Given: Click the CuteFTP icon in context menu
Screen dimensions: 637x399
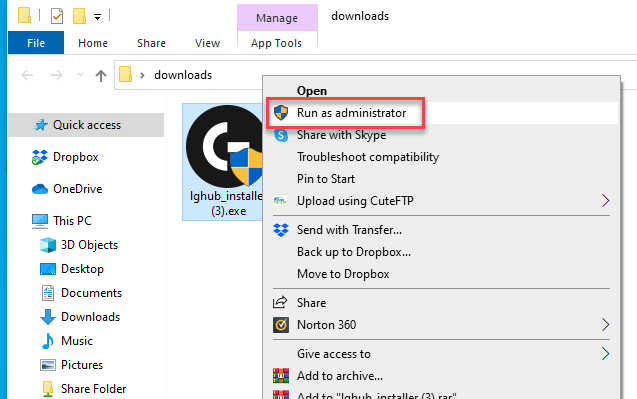Looking at the screenshot, I should tap(281, 200).
